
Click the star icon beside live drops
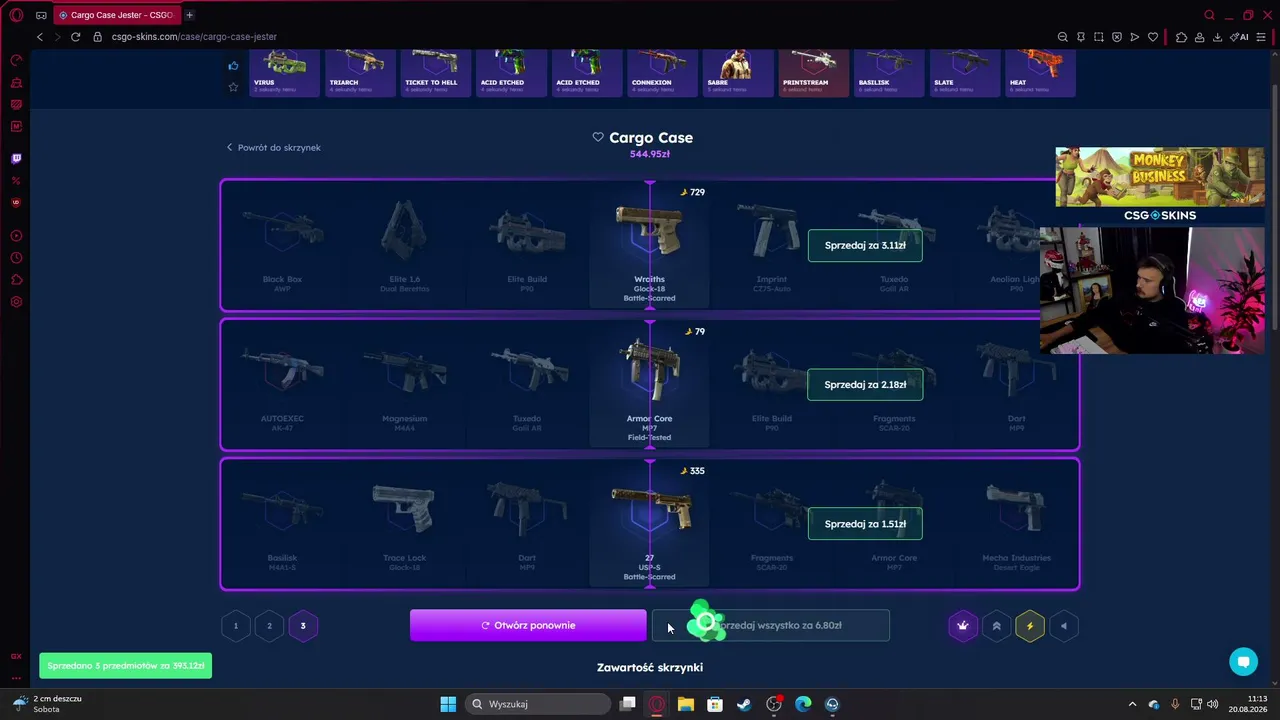pyautogui.click(x=233, y=87)
